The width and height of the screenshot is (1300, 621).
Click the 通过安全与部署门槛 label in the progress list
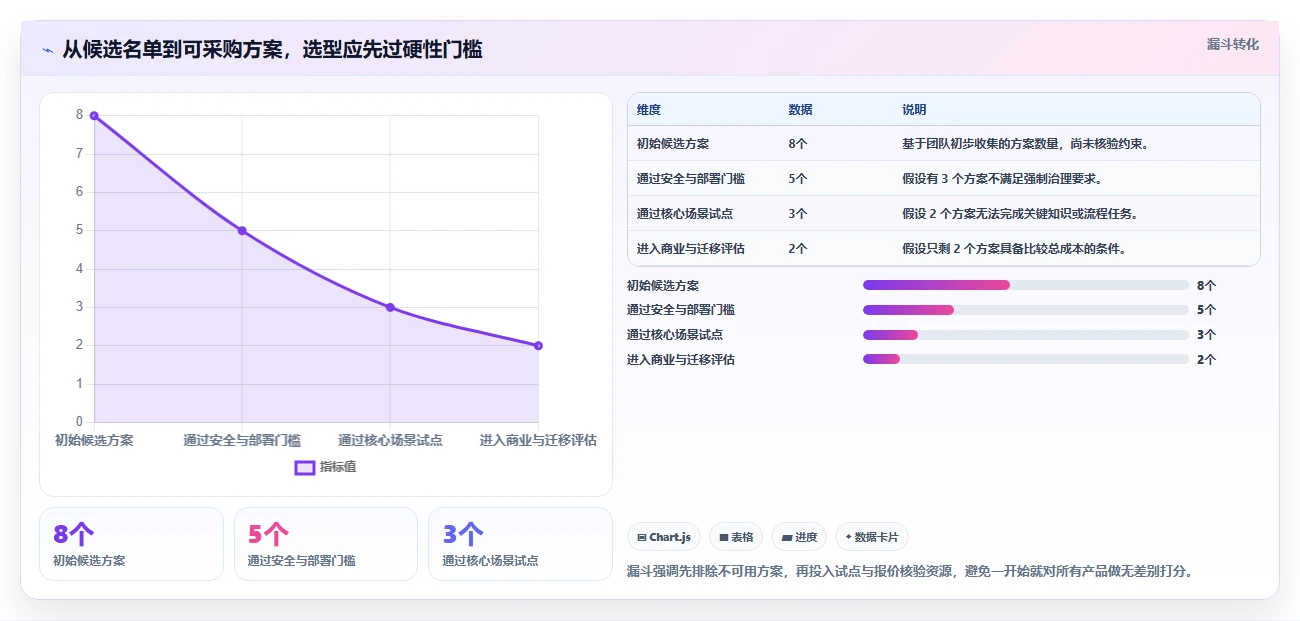click(x=681, y=310)
